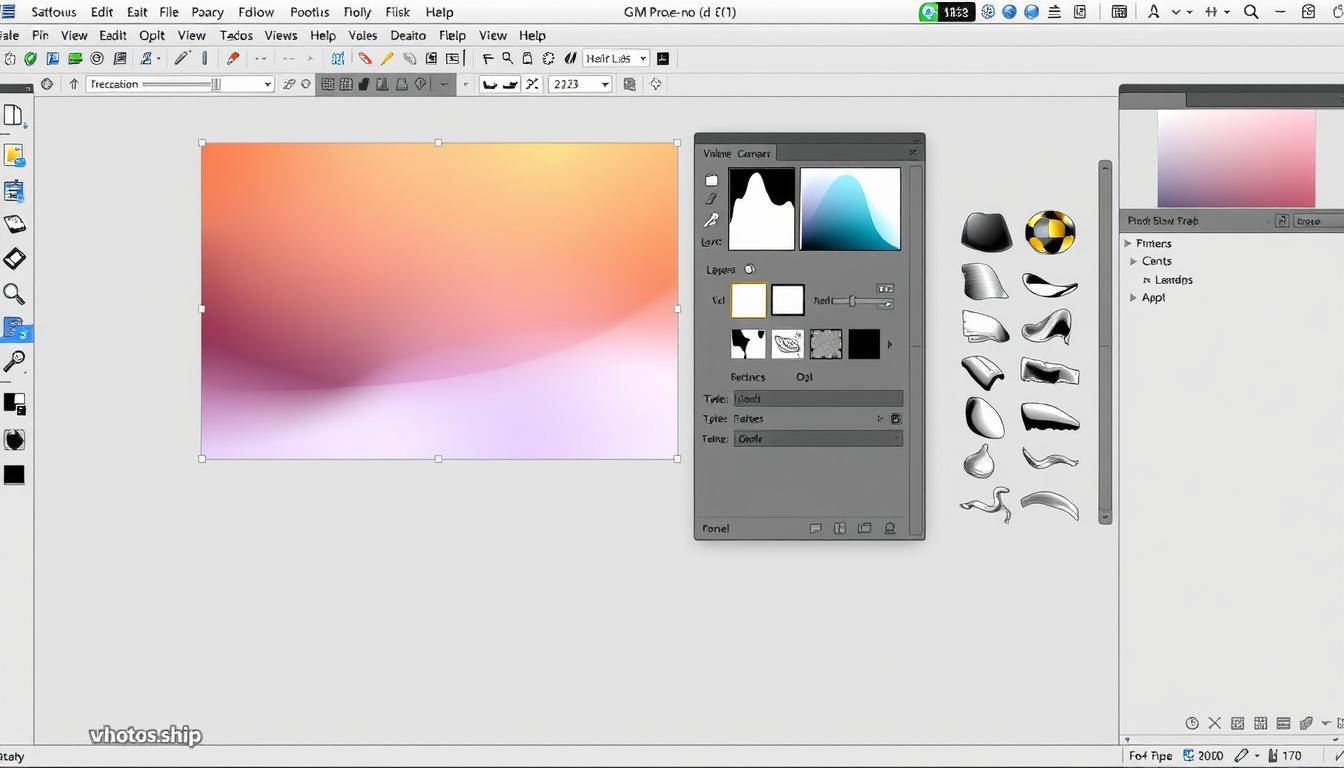Select the solid black pattern thumbnail

[864, 344]
